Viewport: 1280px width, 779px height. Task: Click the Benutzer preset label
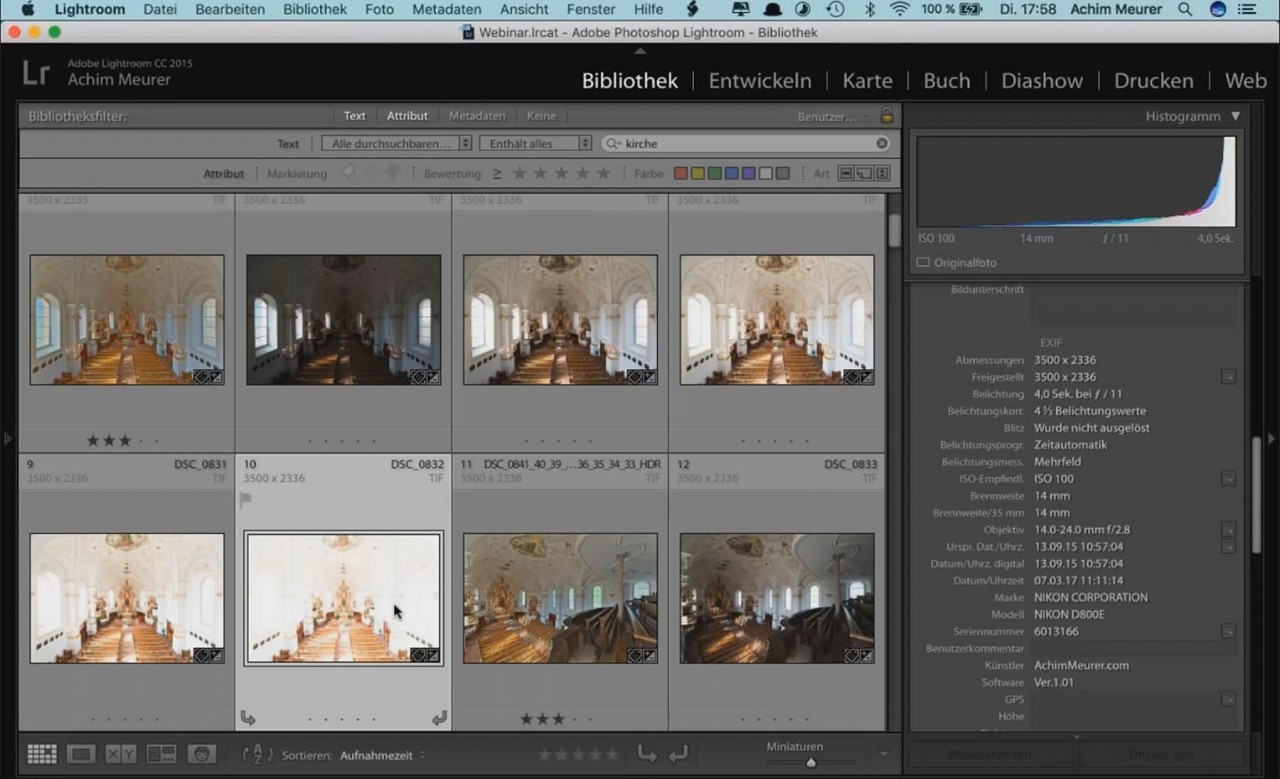coord(827,116)
